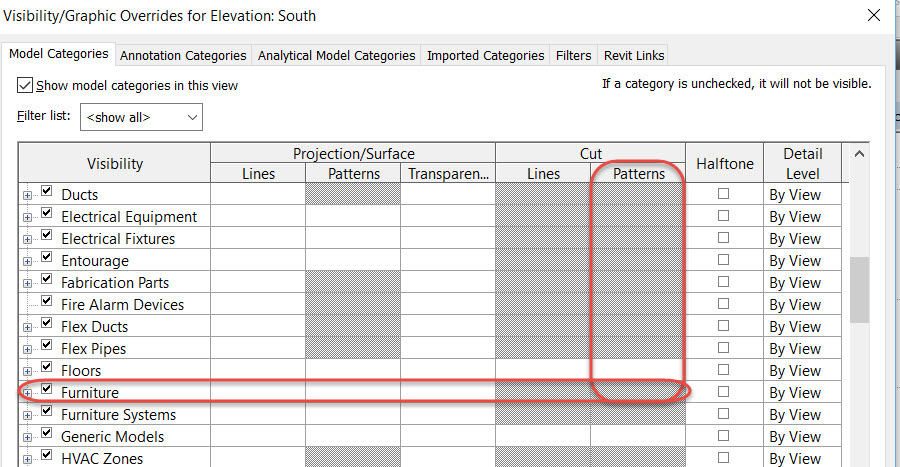Enable Halftone for Electrical Fixtures

723,238
